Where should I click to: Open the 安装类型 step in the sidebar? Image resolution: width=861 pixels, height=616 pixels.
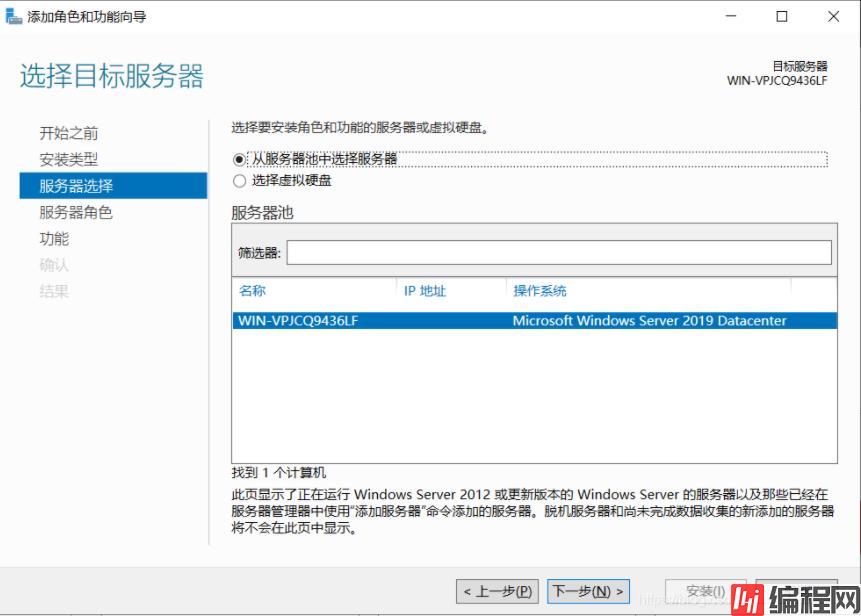pos(69,159)
